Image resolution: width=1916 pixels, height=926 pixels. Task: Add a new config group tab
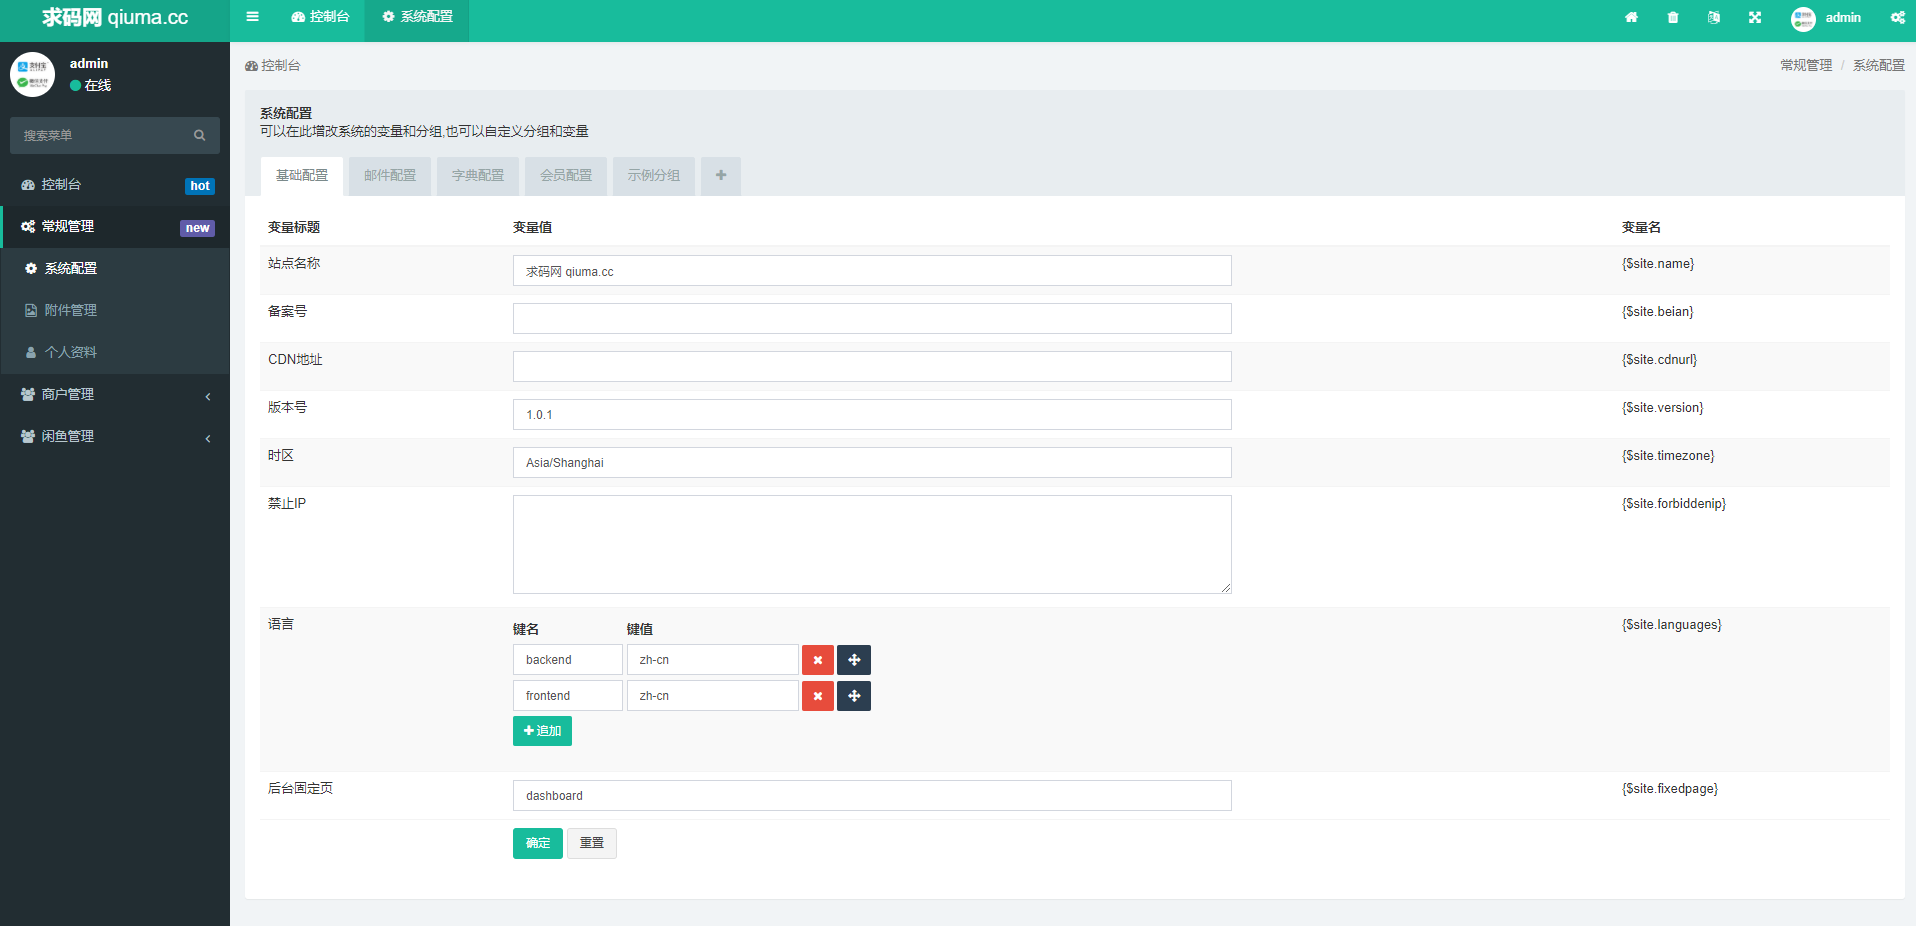tap(721, 176)
